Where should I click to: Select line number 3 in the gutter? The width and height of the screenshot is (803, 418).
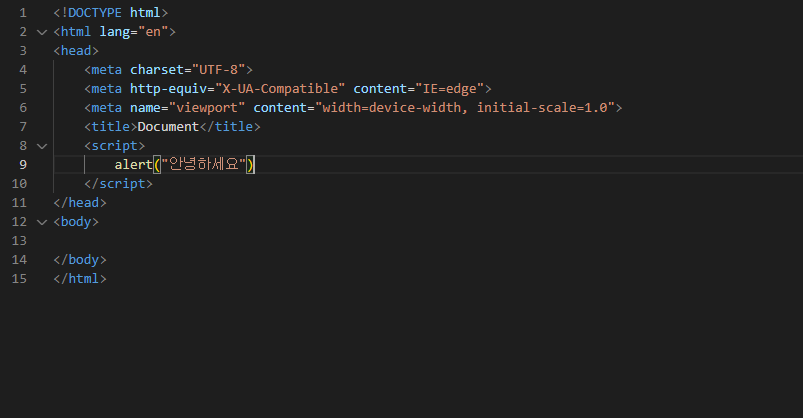click(23, 51)
